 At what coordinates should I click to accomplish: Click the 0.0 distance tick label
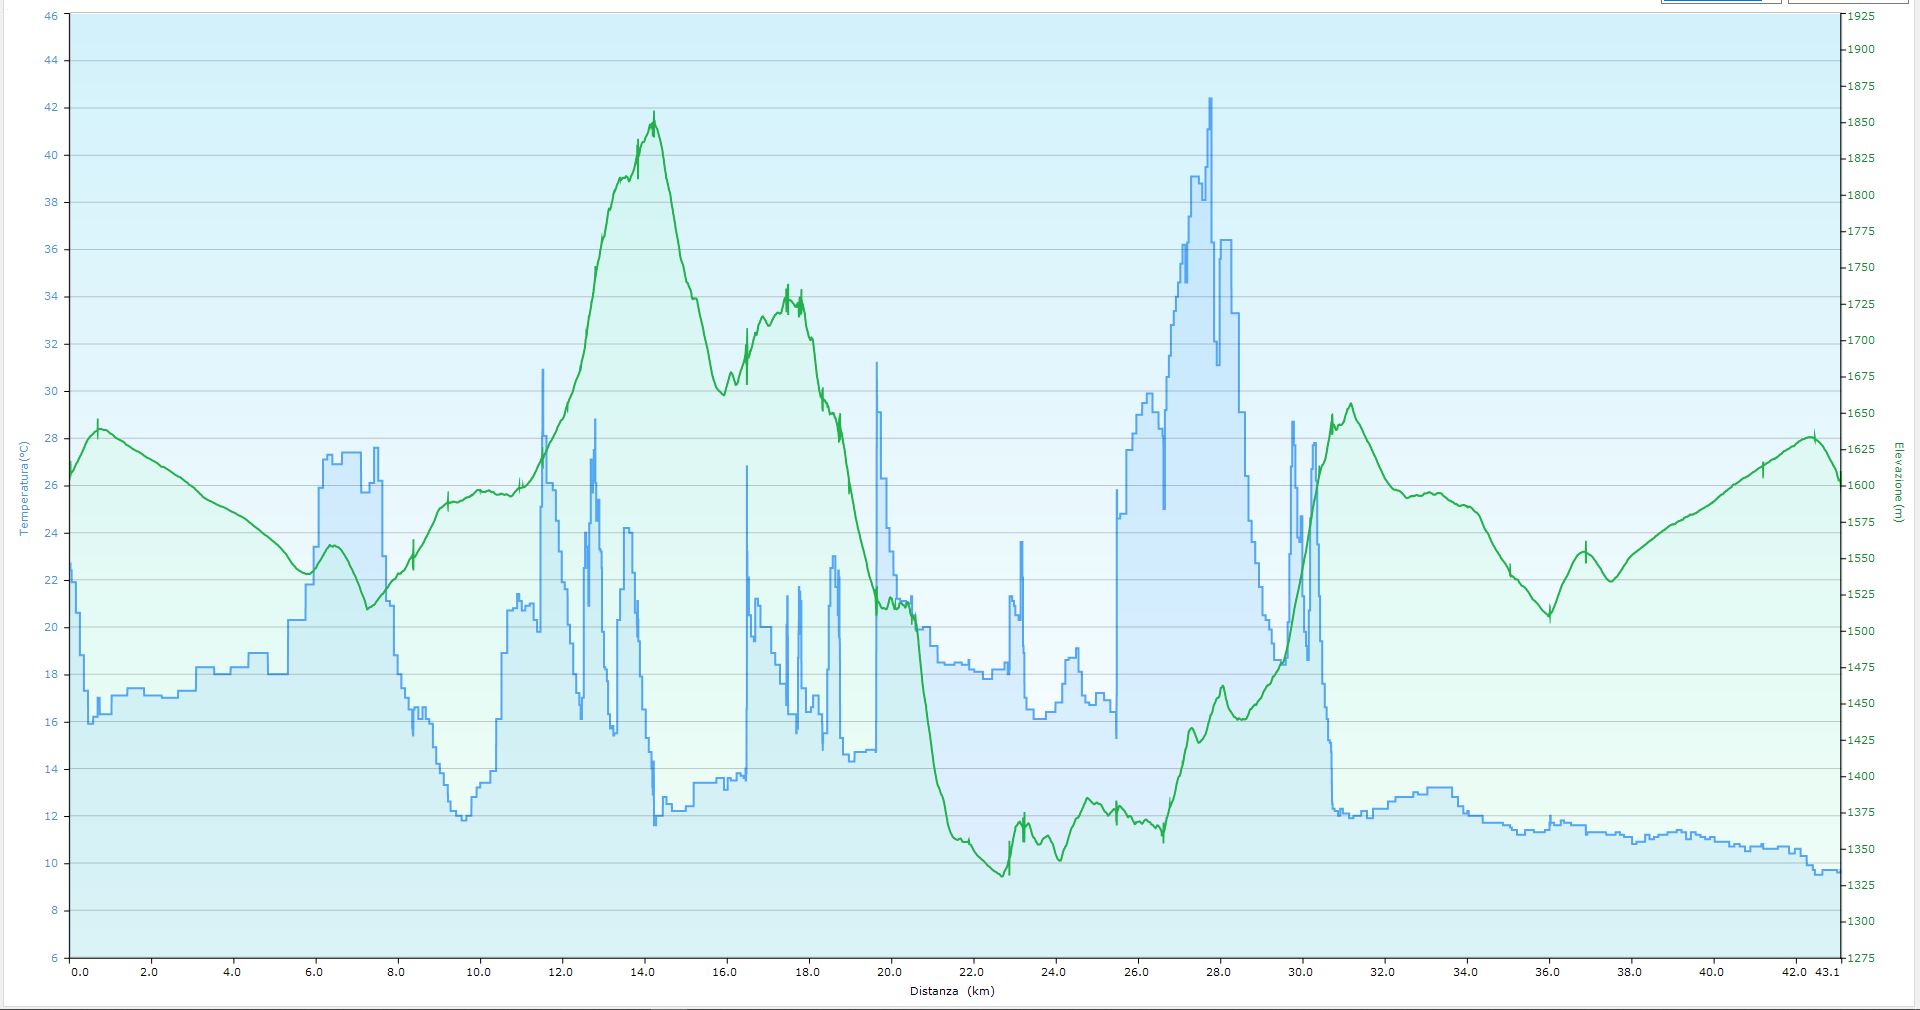[79, 971]
